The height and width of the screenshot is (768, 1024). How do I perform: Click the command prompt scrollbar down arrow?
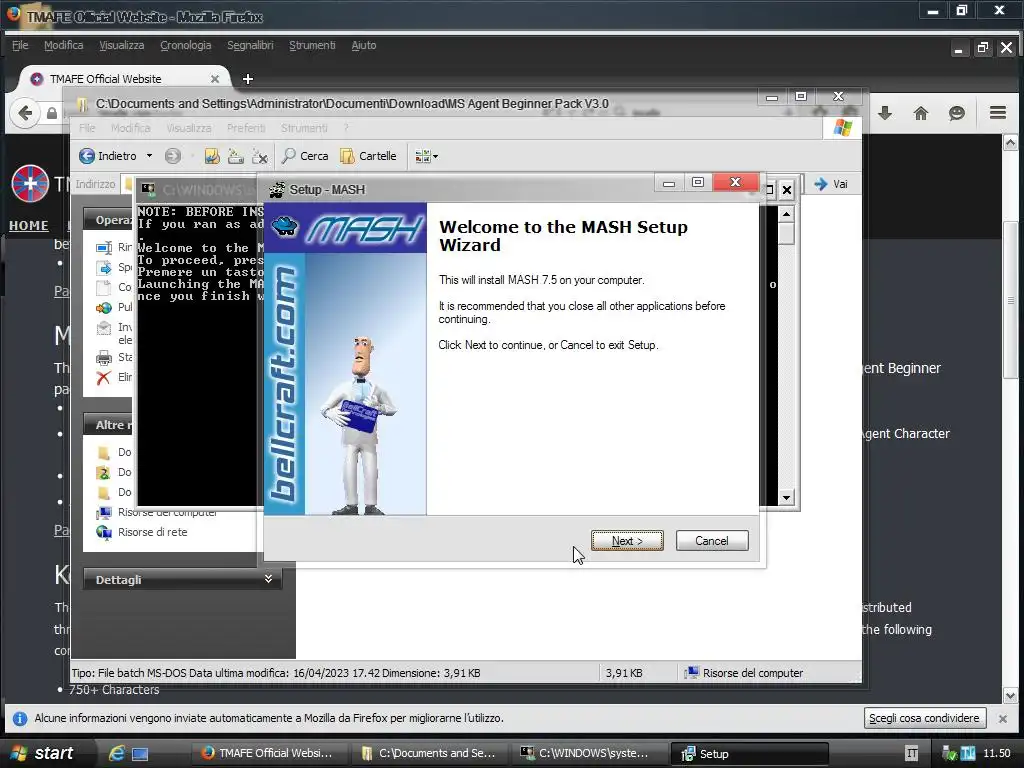[x=786, y=497]
